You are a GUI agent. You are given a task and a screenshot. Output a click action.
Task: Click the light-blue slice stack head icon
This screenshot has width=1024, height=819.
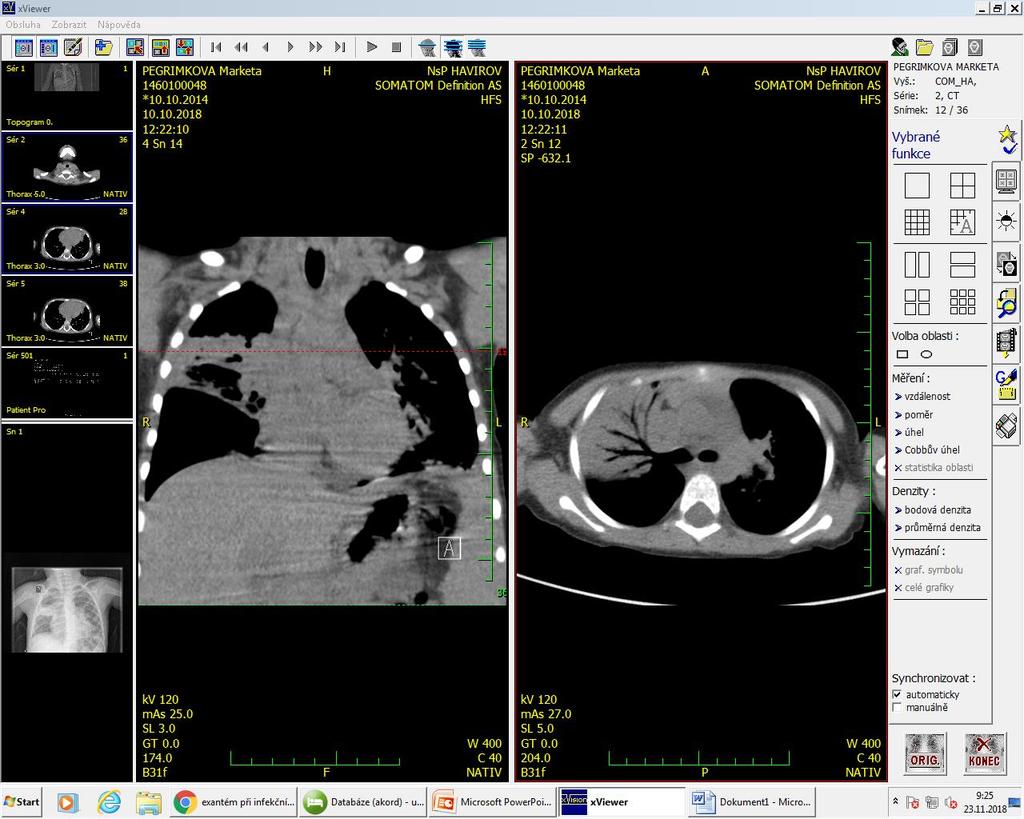click(x=477, y=48)
